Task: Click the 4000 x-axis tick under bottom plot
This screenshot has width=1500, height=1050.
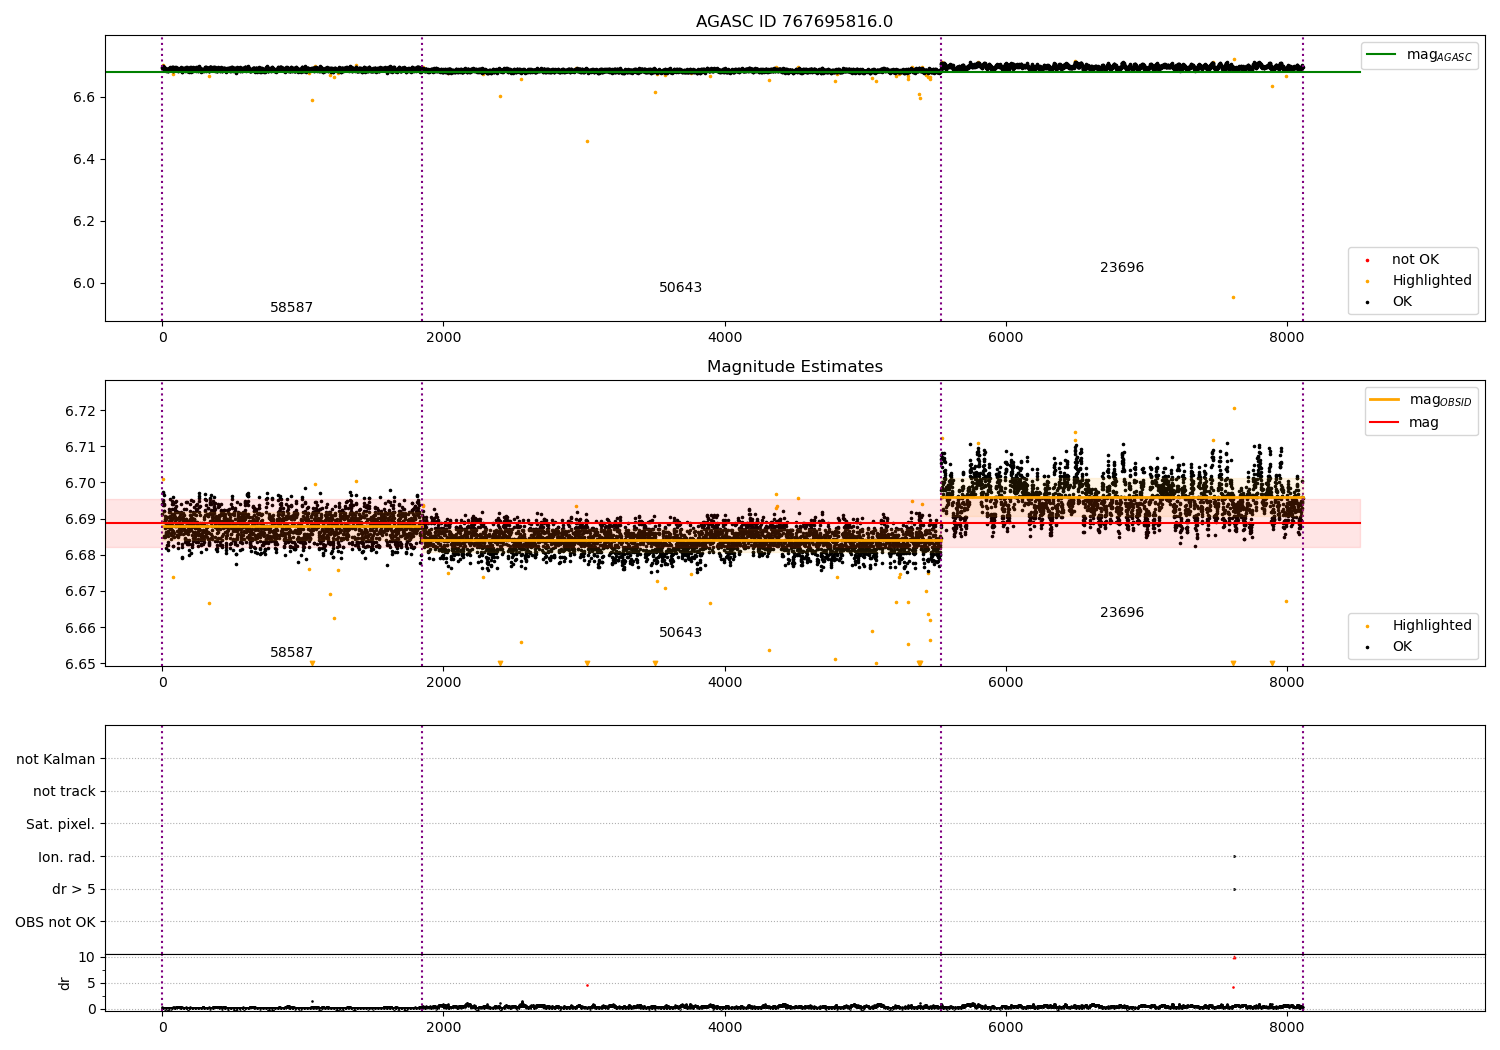Action: 724,1027
